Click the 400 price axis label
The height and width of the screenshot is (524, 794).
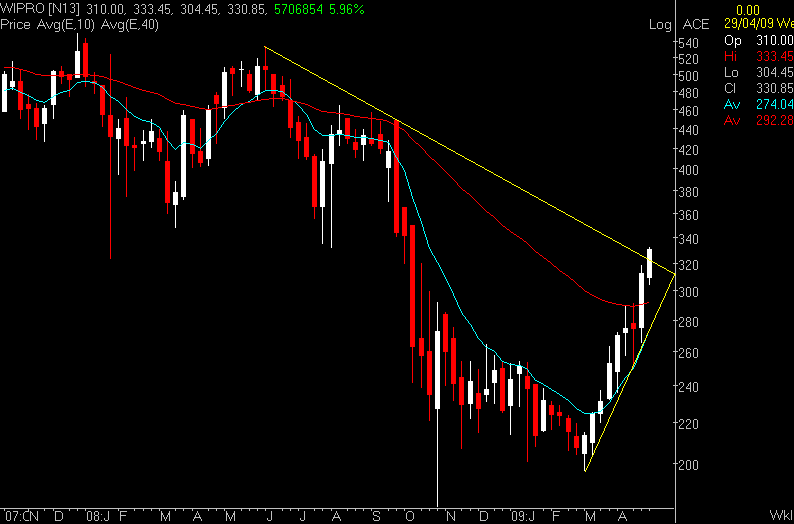(689, 170)
